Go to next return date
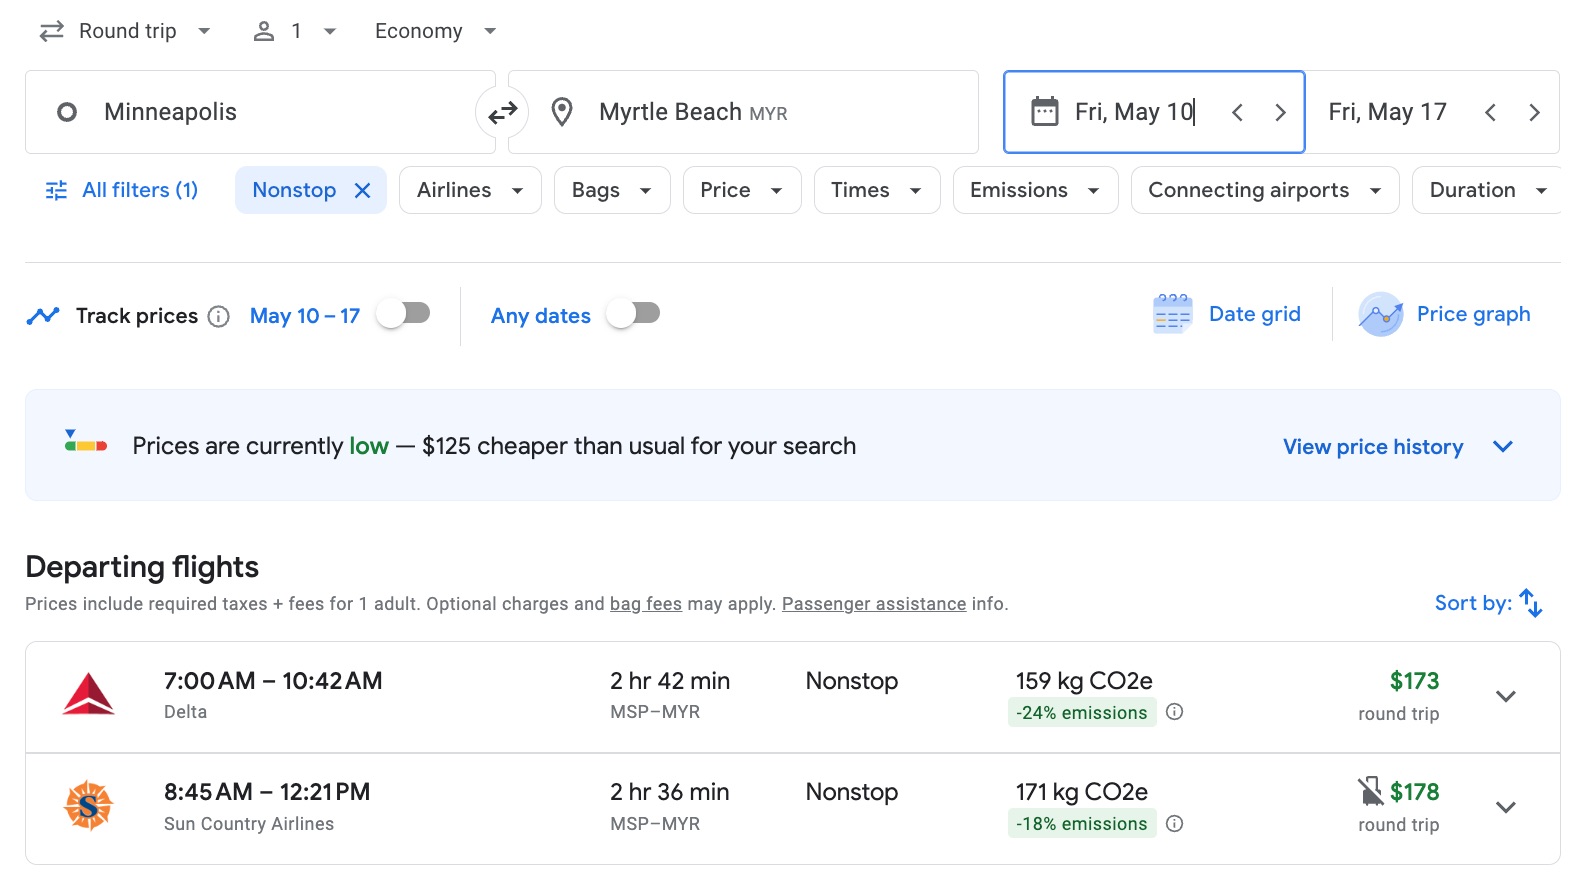The width and height of the screenshot is (1592, 892). pos(1534,112)
